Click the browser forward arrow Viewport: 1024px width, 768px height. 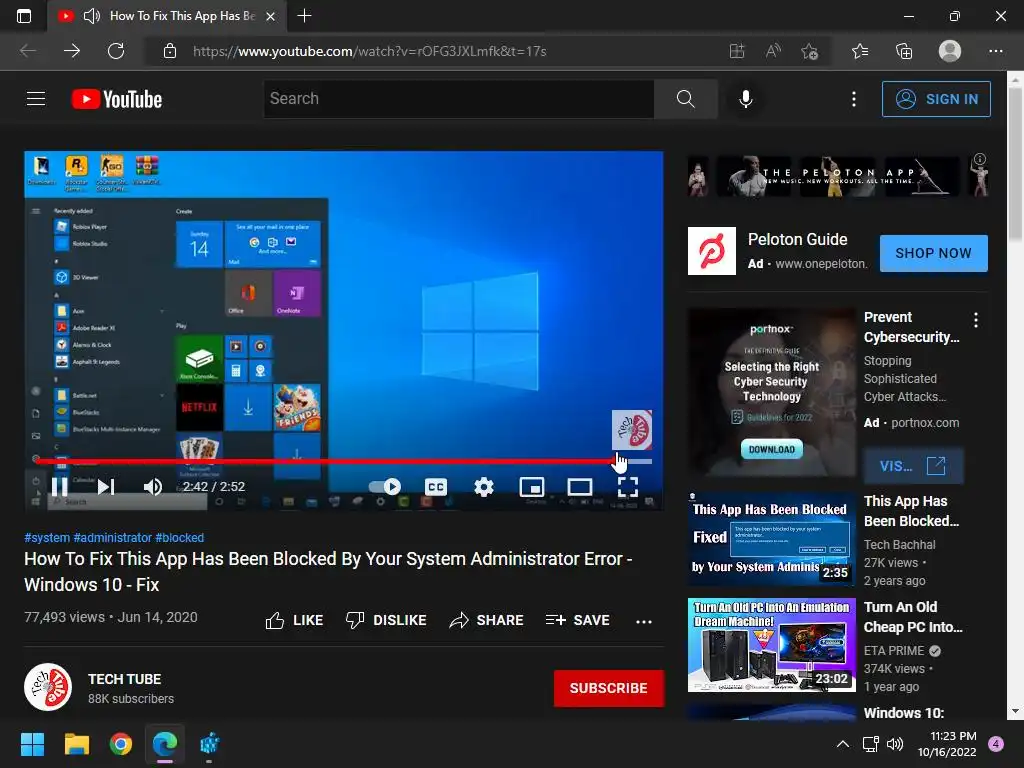point(72,51)
